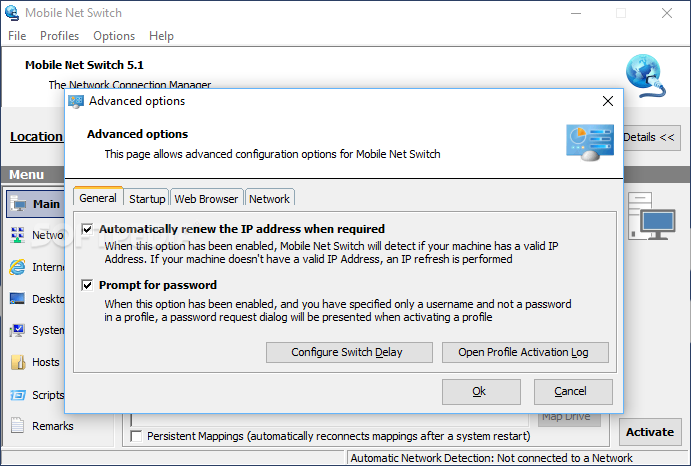Select Main in the sidebar menu
691x466 pixels.
[36, 204]
